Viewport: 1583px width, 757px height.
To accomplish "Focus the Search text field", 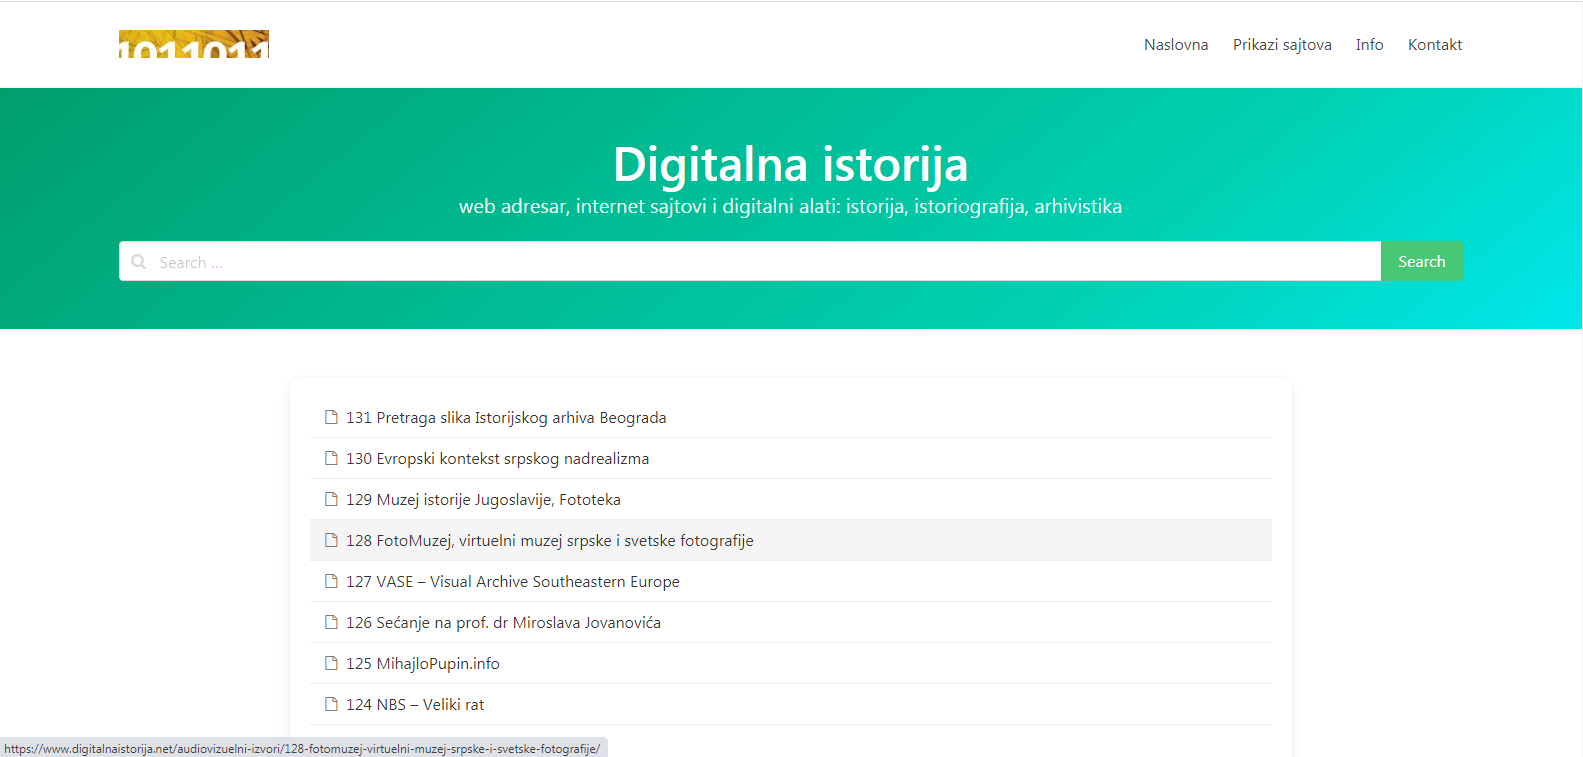I will coord(750,261).
